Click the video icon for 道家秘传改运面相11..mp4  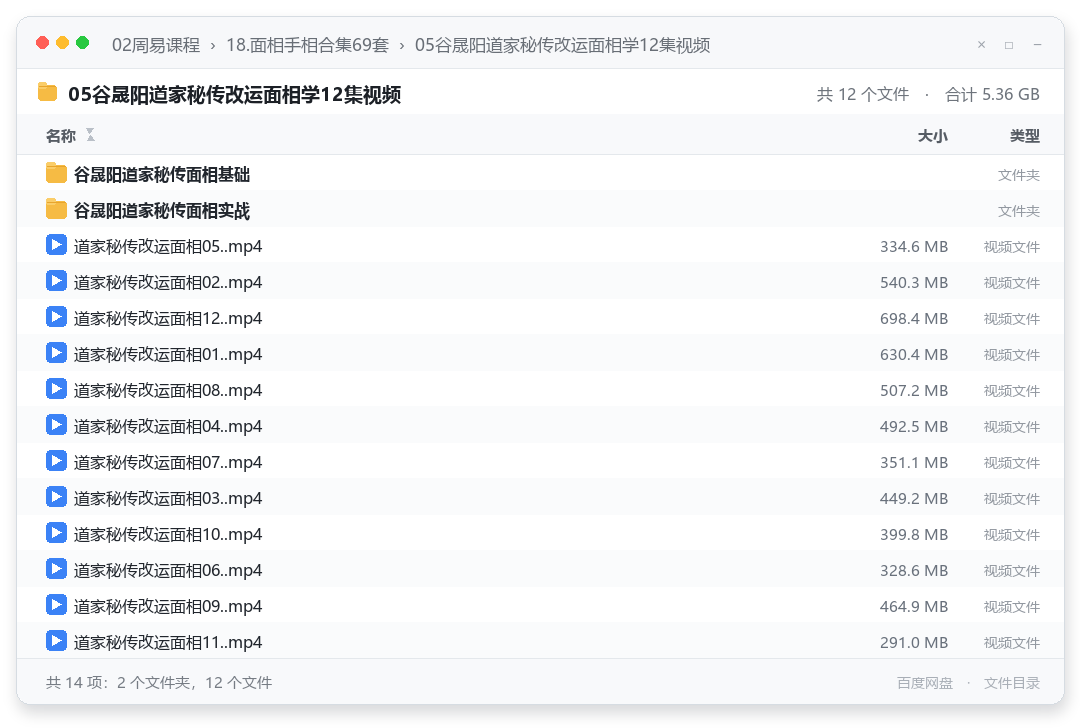tap(56, 641)
